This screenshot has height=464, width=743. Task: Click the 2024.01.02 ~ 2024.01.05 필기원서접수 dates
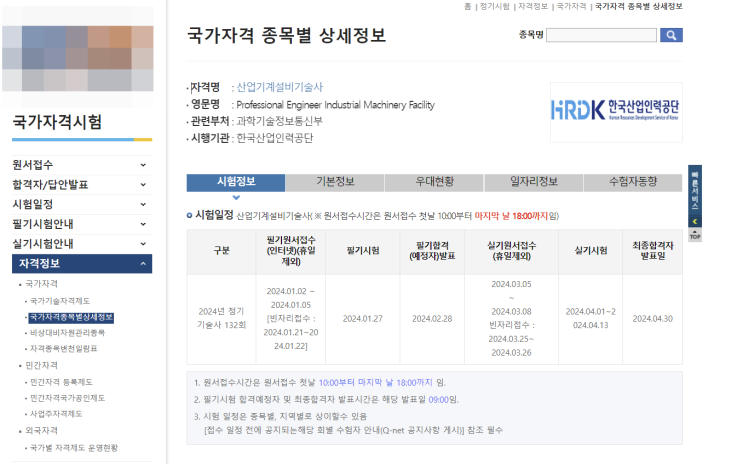(x=291, y=298)
